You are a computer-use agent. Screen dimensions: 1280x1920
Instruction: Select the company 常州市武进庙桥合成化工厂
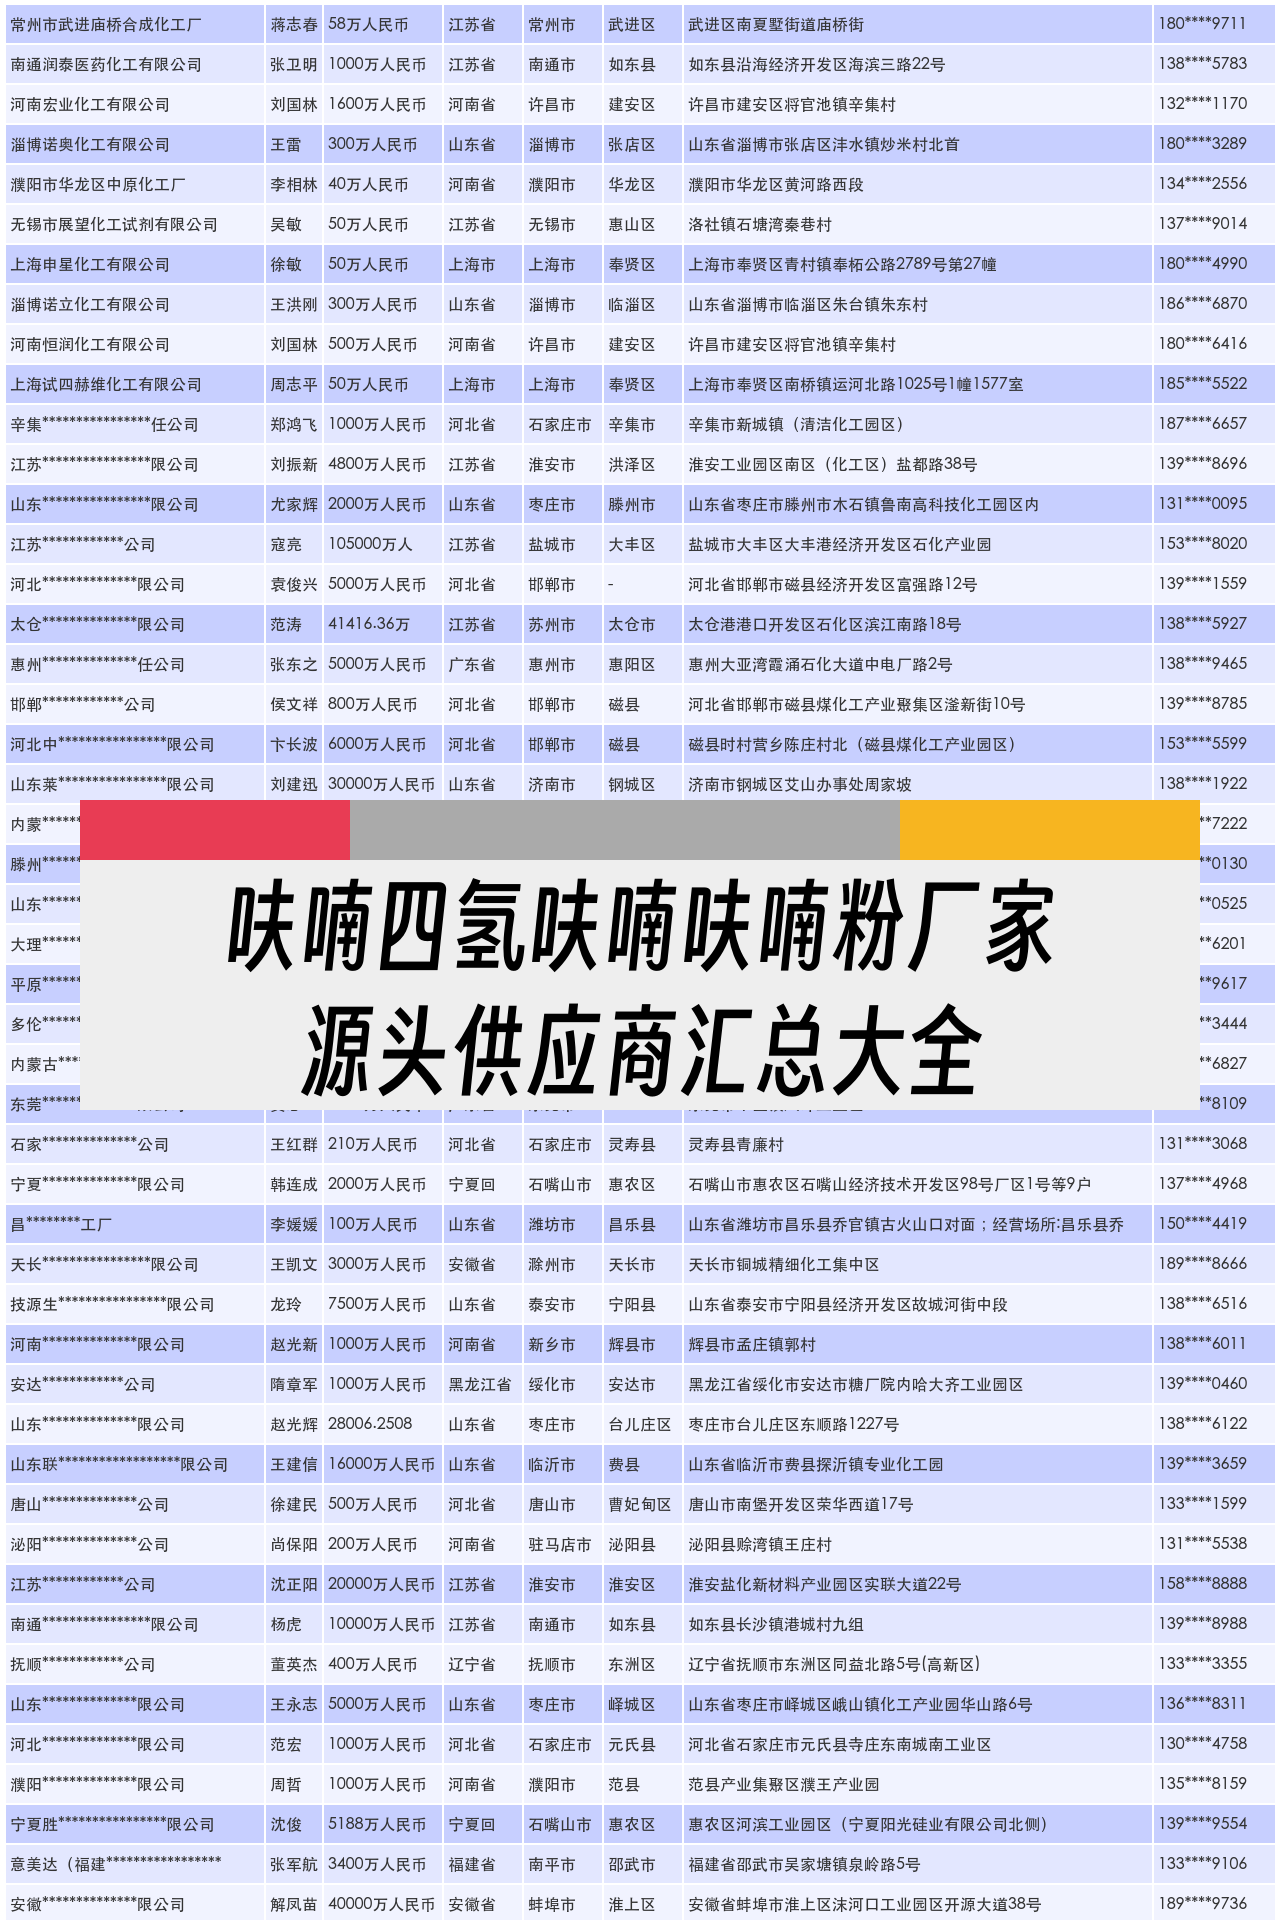[x=106, y=24]
